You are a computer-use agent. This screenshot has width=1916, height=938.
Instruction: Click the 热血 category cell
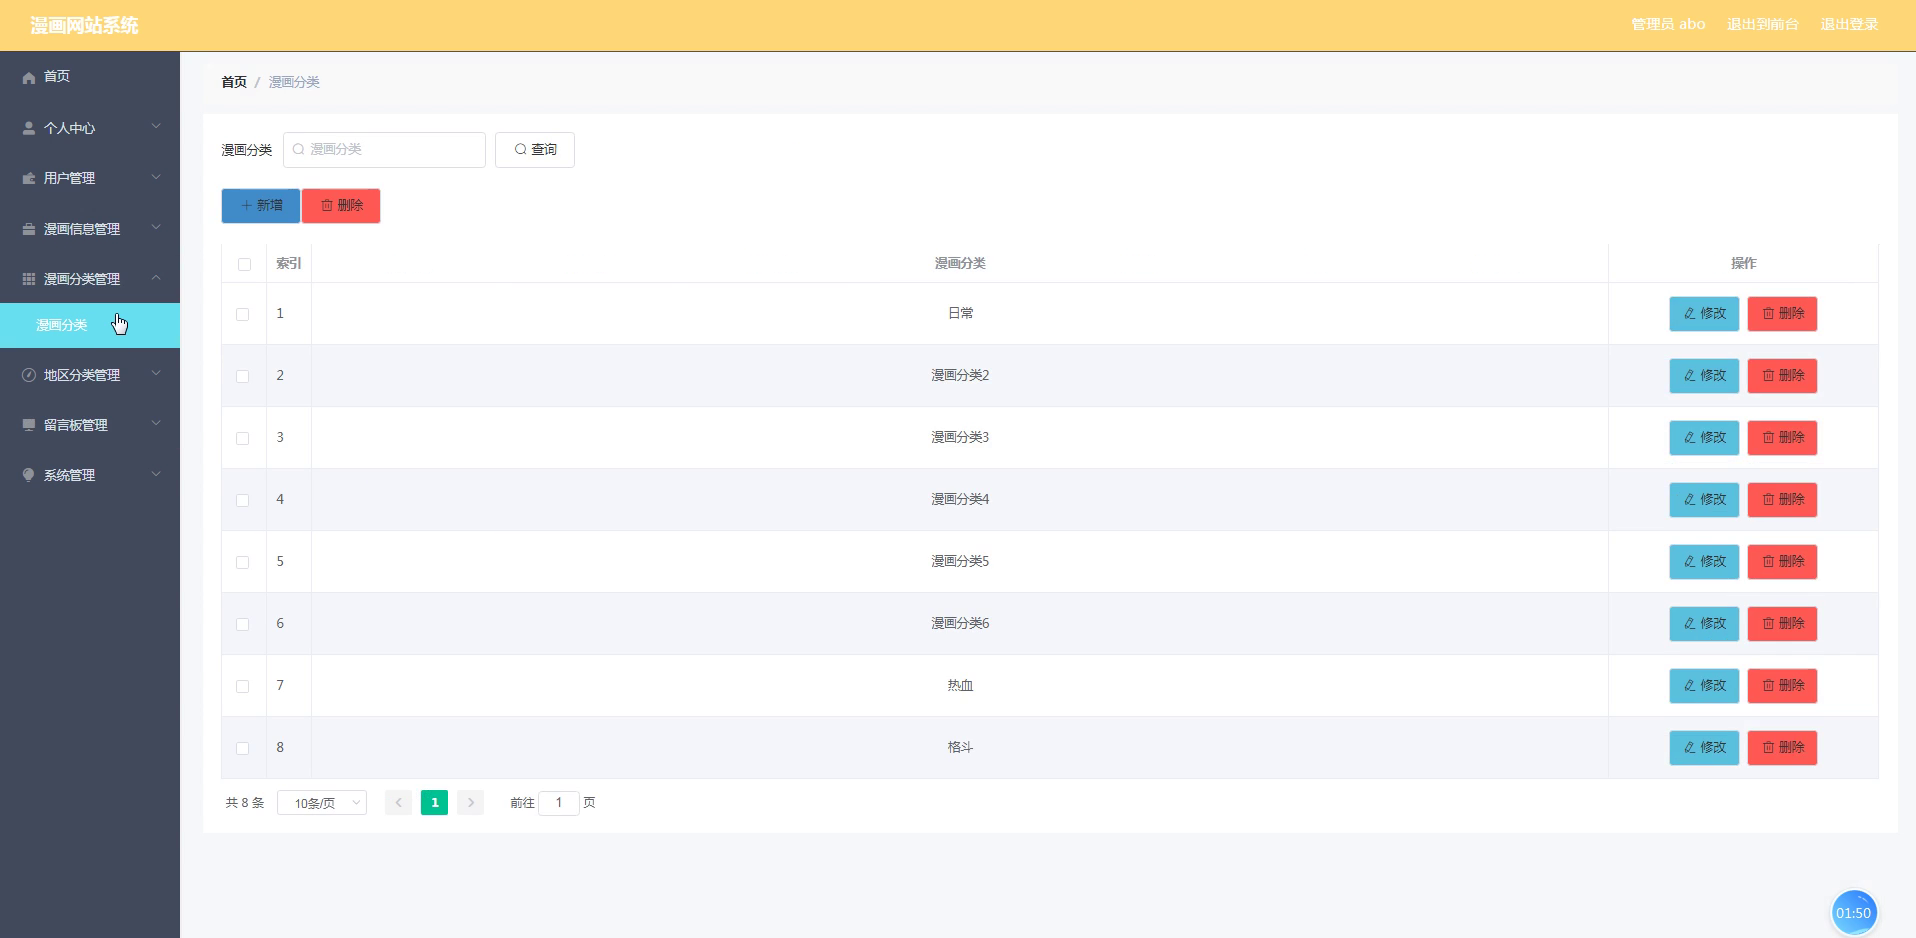[960, 686]
